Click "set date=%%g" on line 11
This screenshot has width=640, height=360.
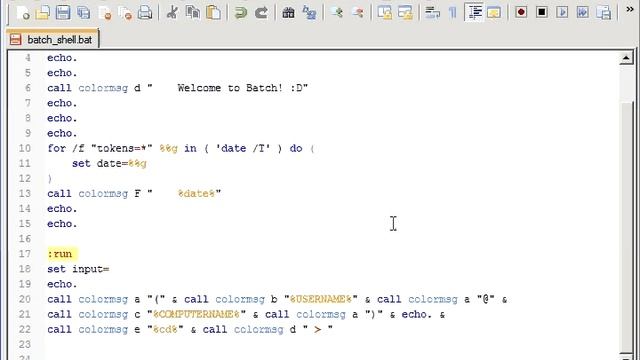coord(109,163)
